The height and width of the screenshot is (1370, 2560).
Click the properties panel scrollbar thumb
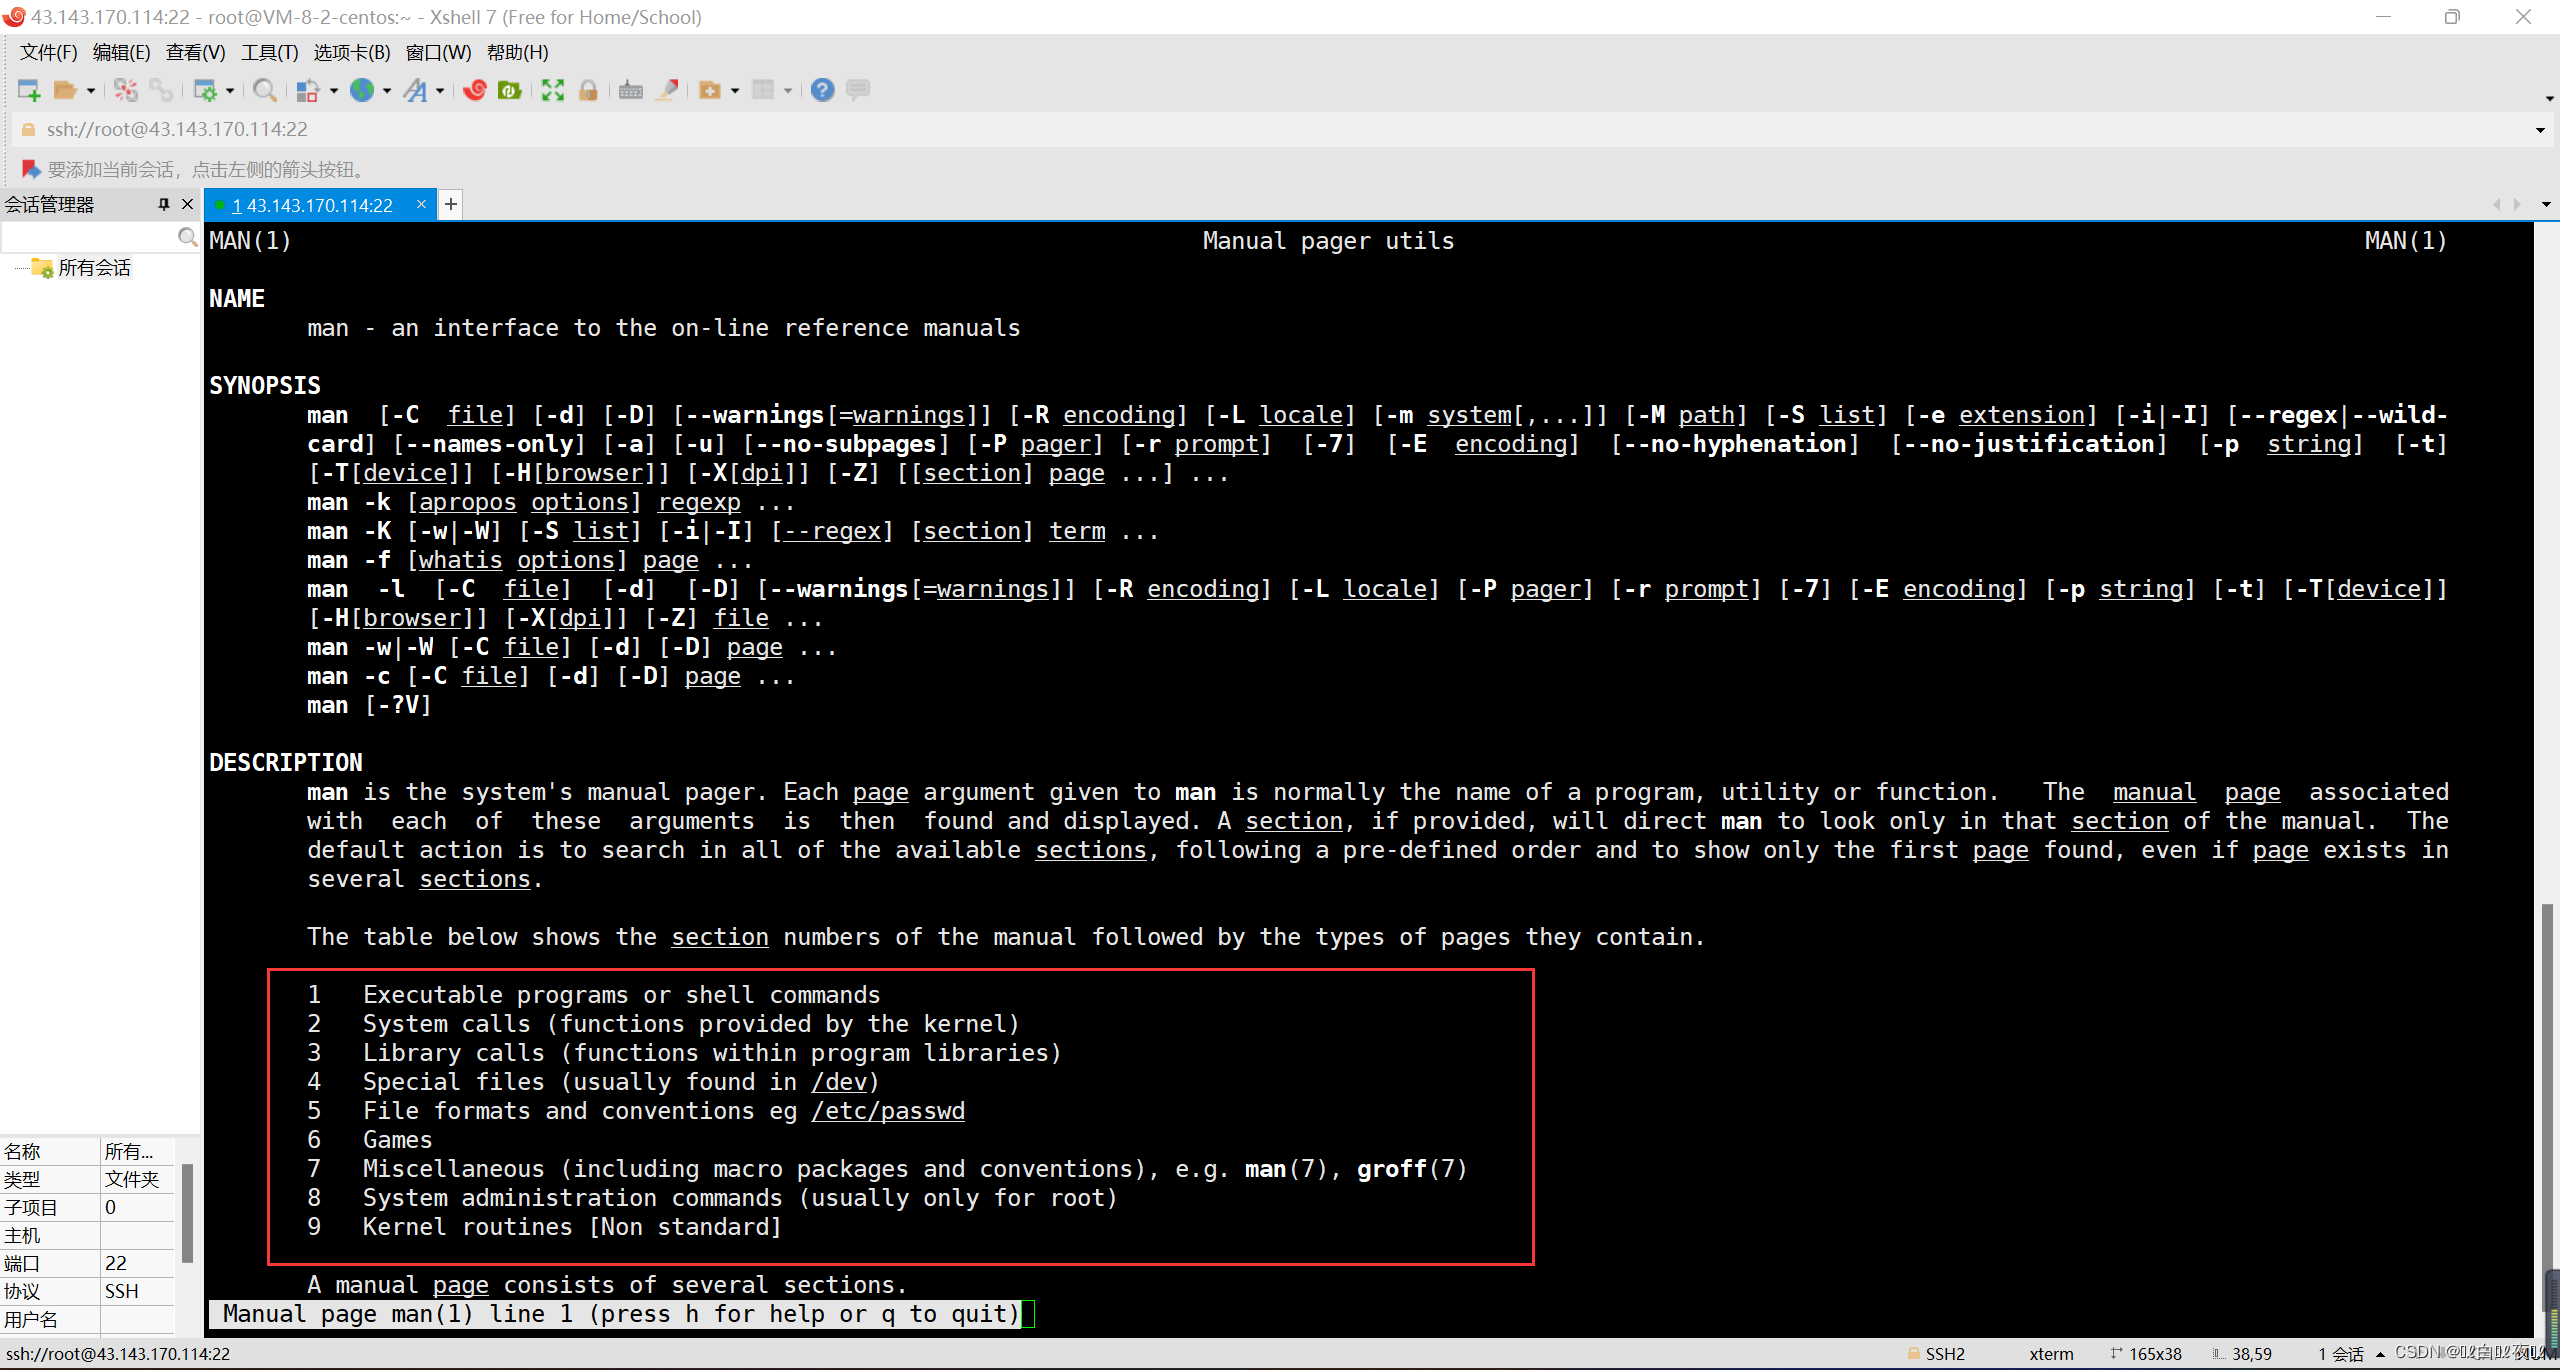coord(187,1212)
